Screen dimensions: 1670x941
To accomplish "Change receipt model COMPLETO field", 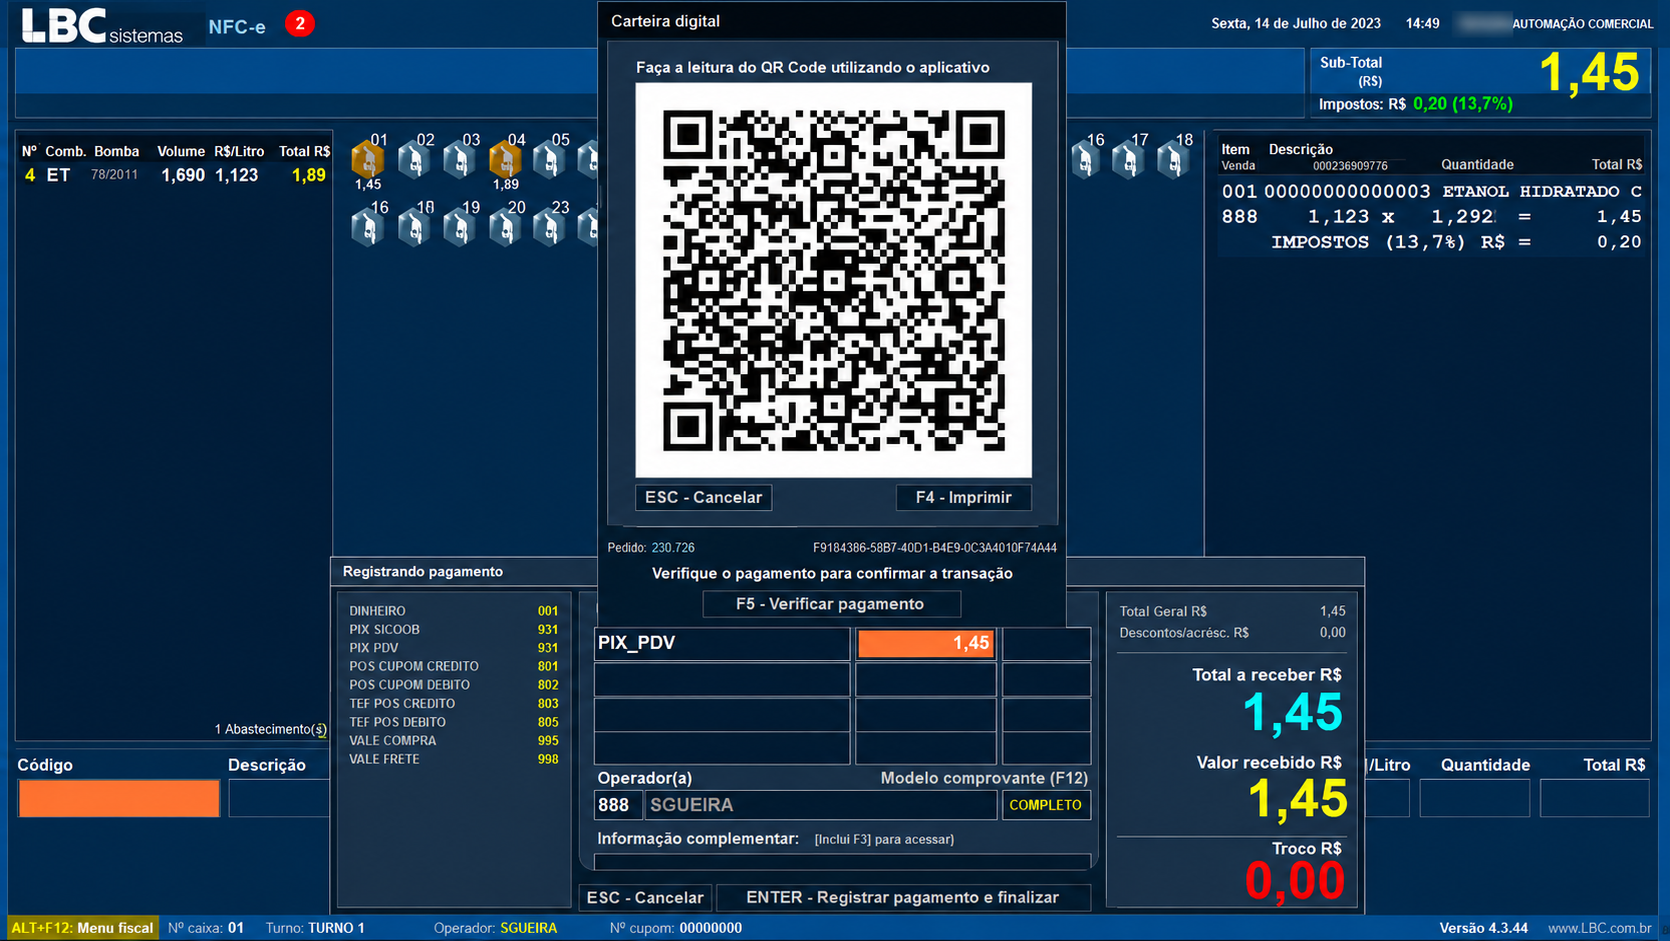I will (x=1046, y=805).
